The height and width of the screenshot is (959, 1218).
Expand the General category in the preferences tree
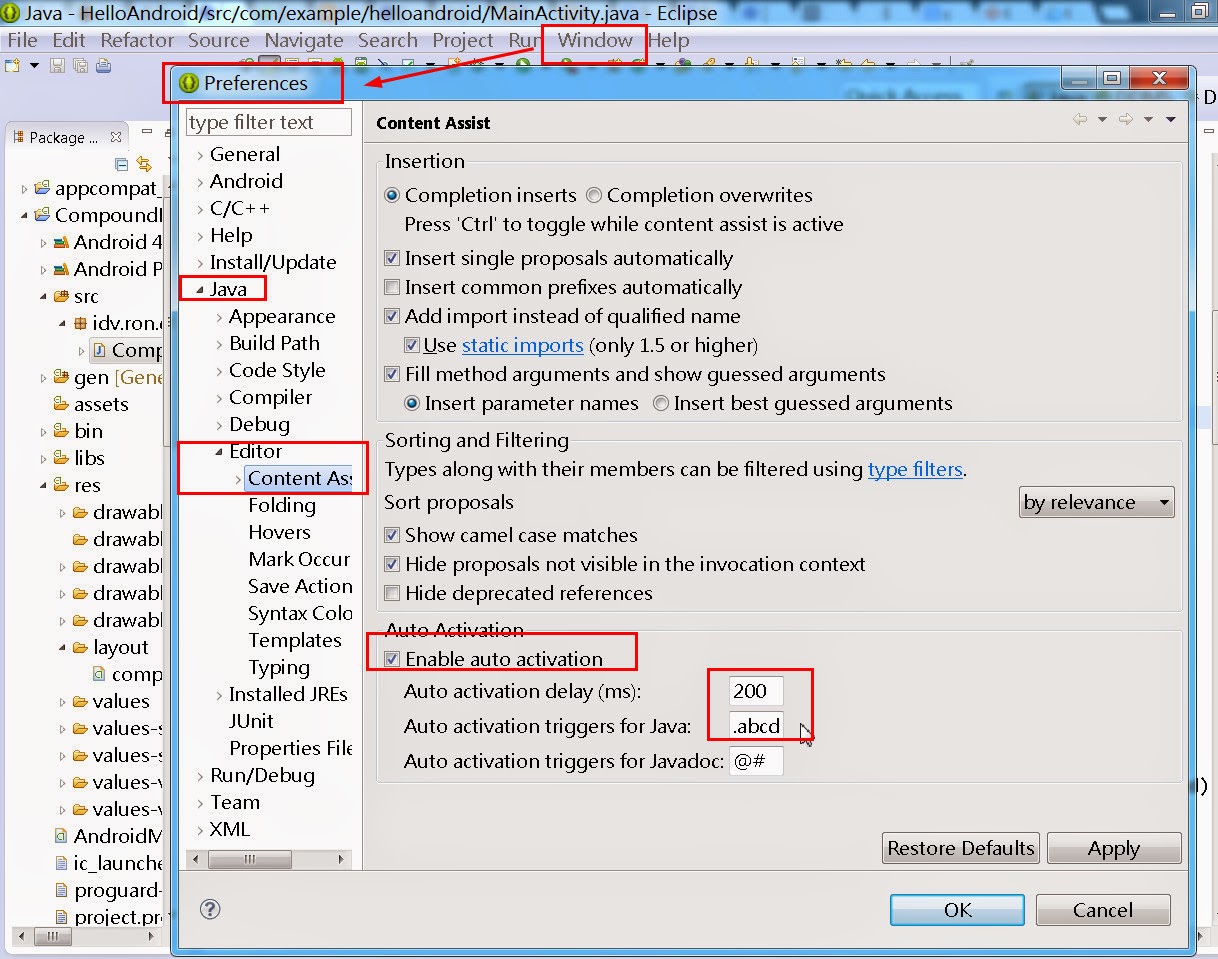pos(200,154)
